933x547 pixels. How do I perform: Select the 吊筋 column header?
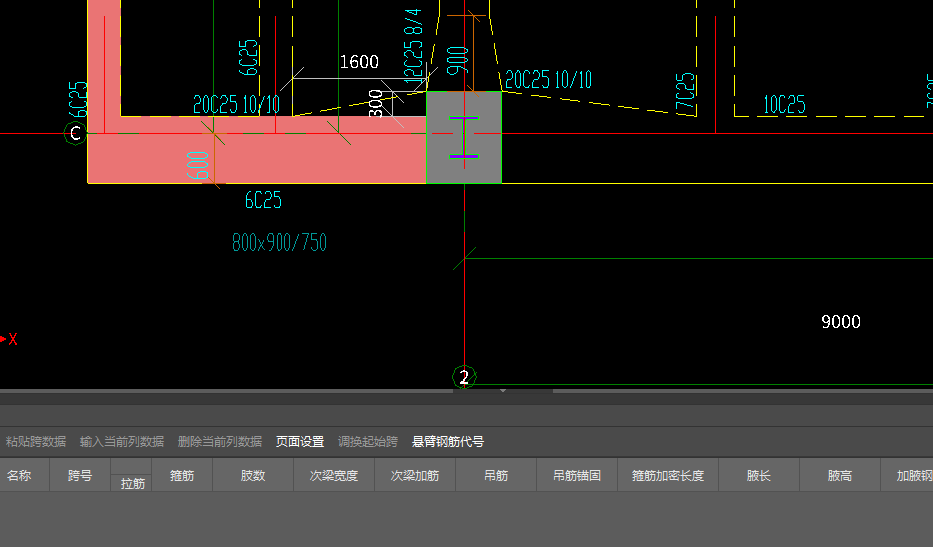coord(496,475)
